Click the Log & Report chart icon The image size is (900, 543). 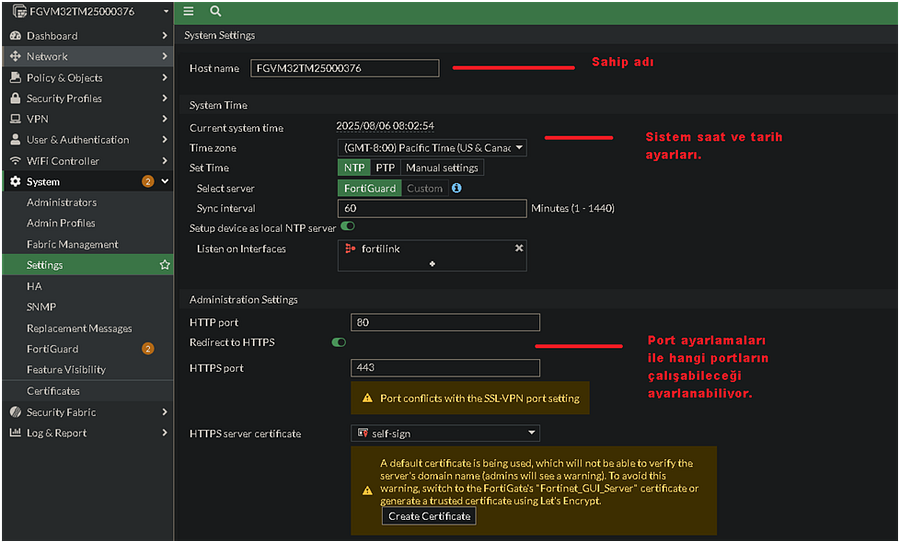(15, 433)
